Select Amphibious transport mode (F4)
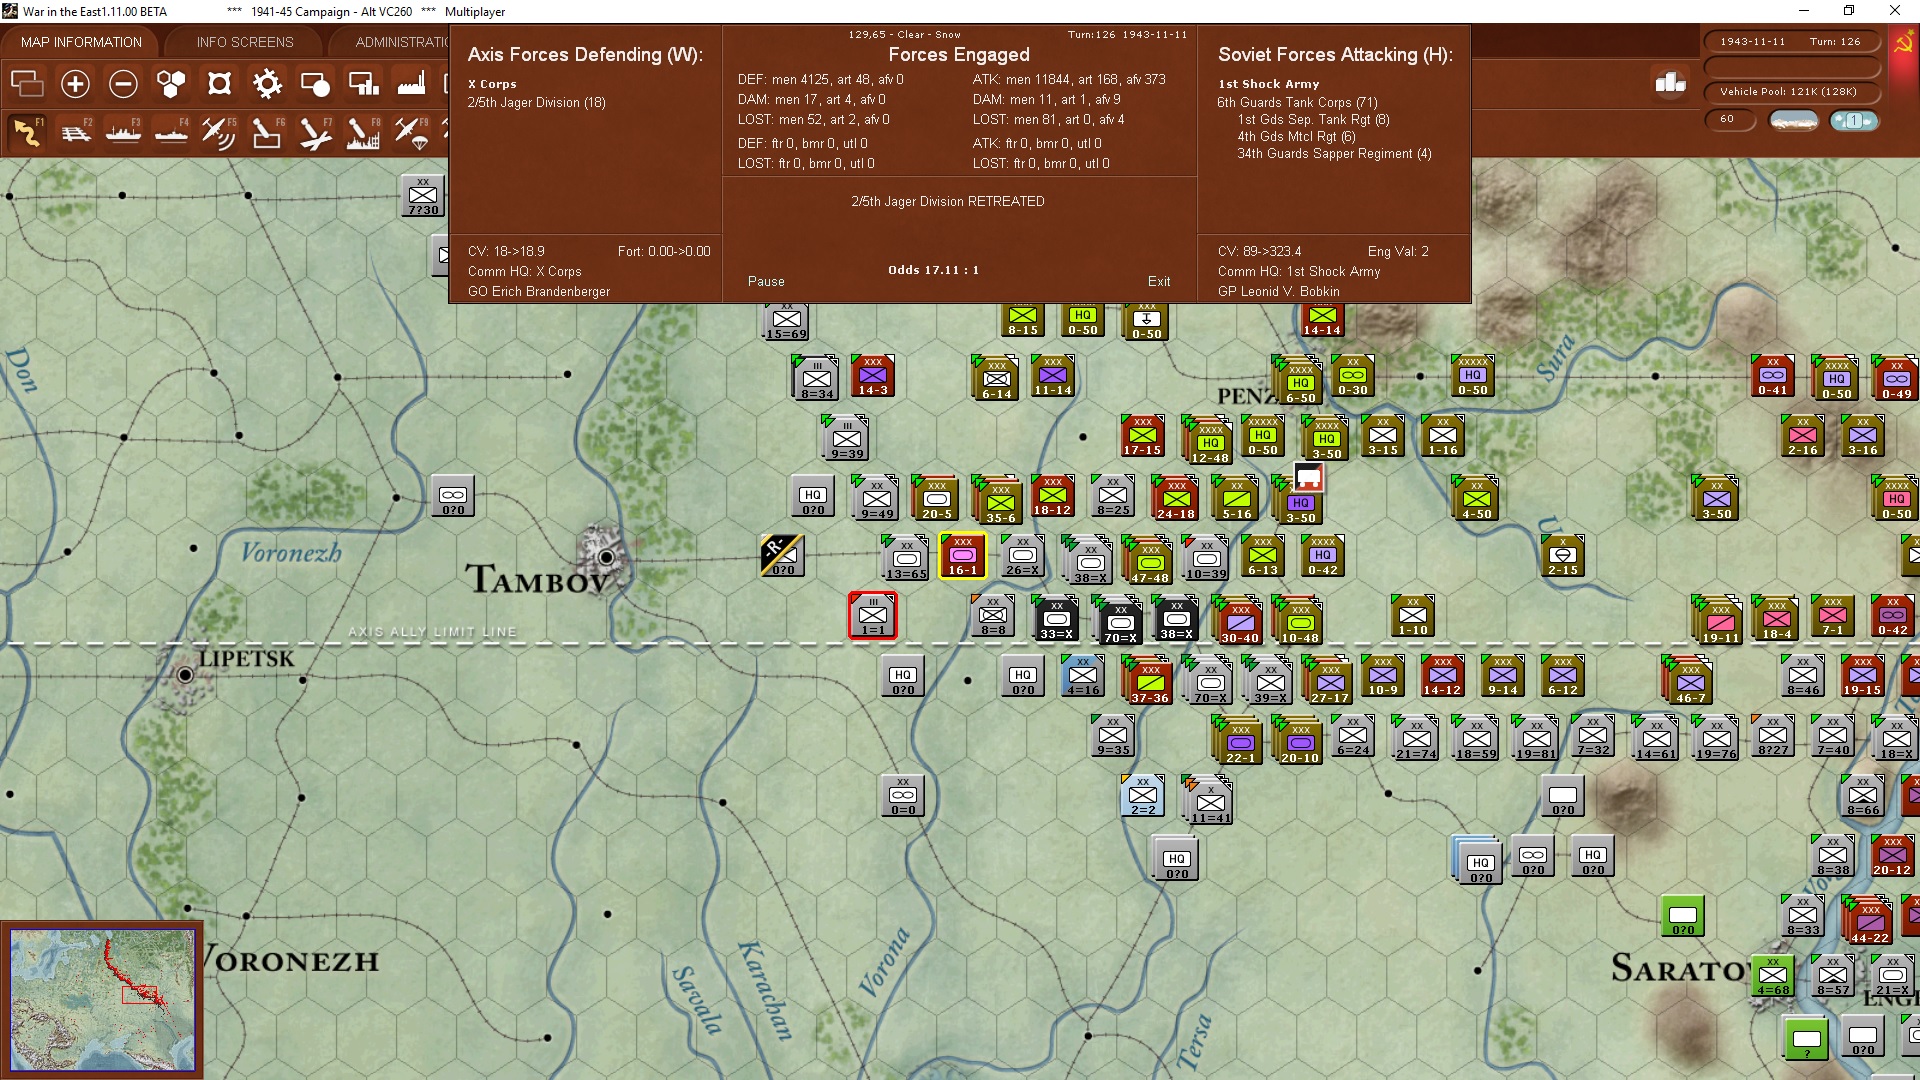 tap(171, 132)
